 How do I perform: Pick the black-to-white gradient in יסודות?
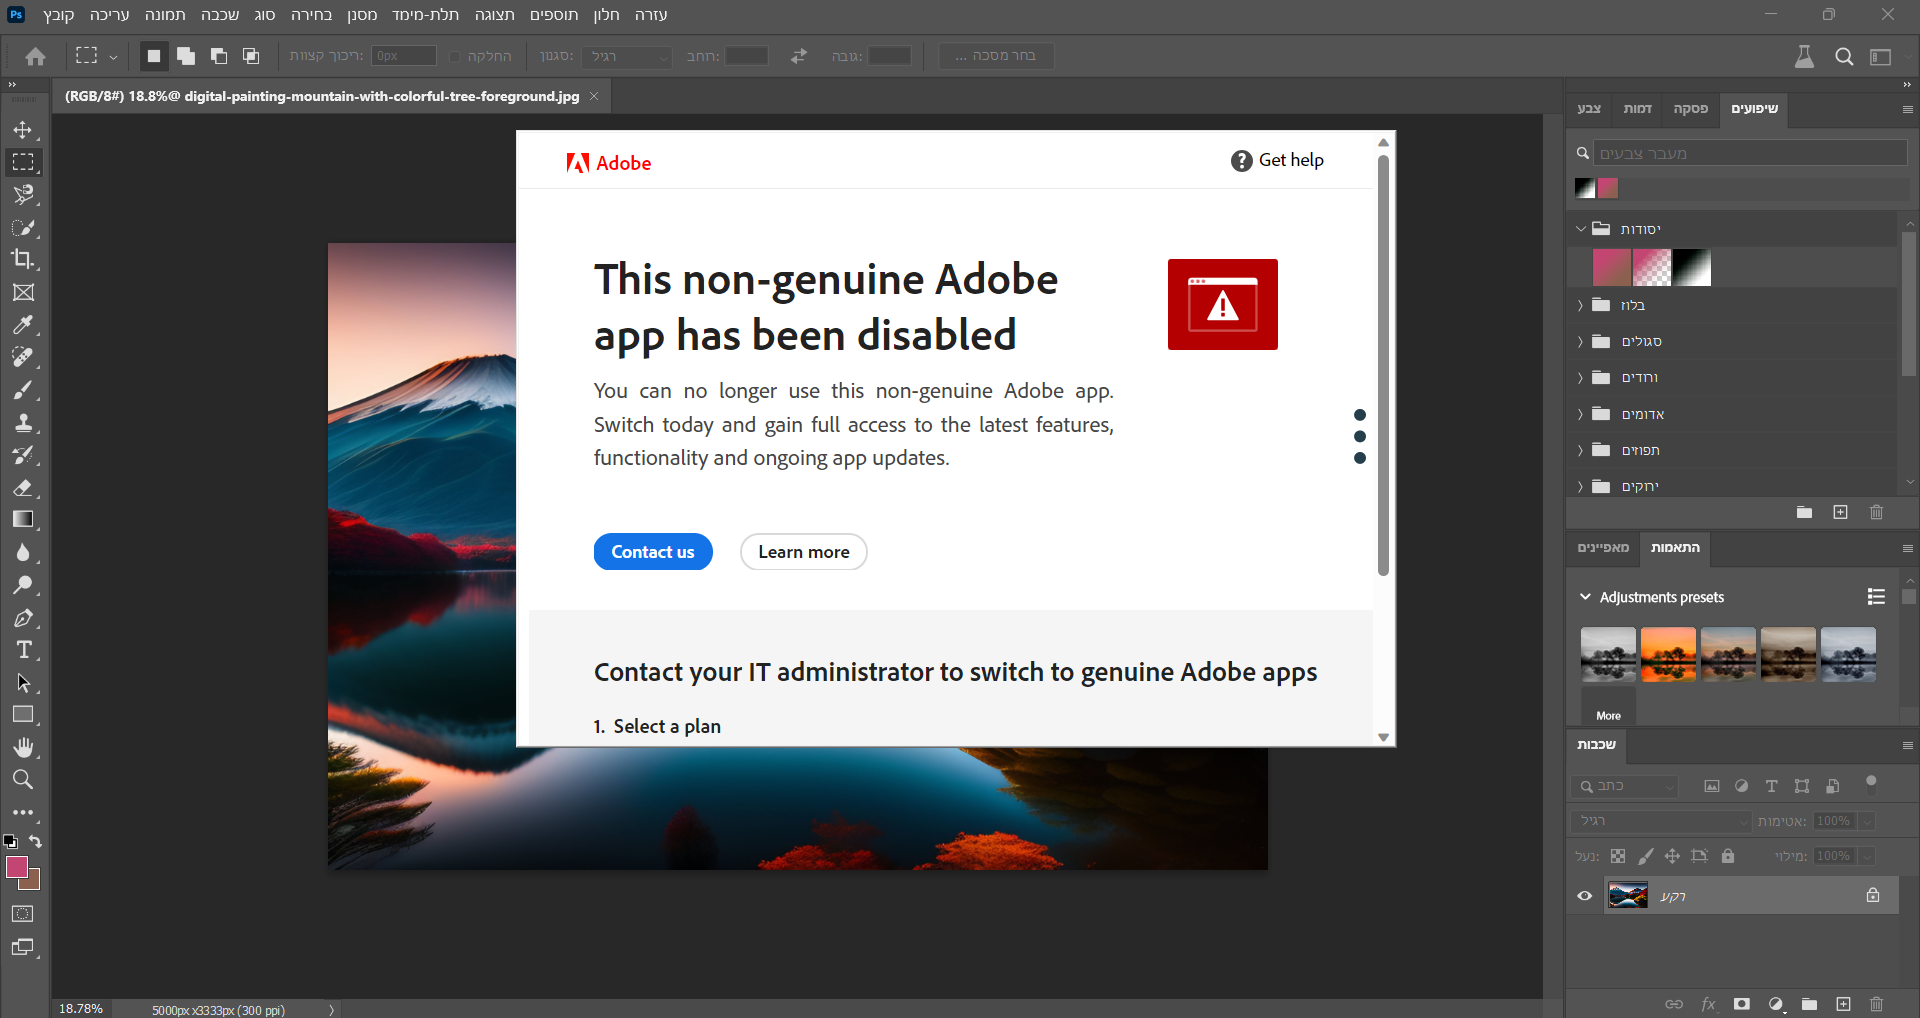1692,268
